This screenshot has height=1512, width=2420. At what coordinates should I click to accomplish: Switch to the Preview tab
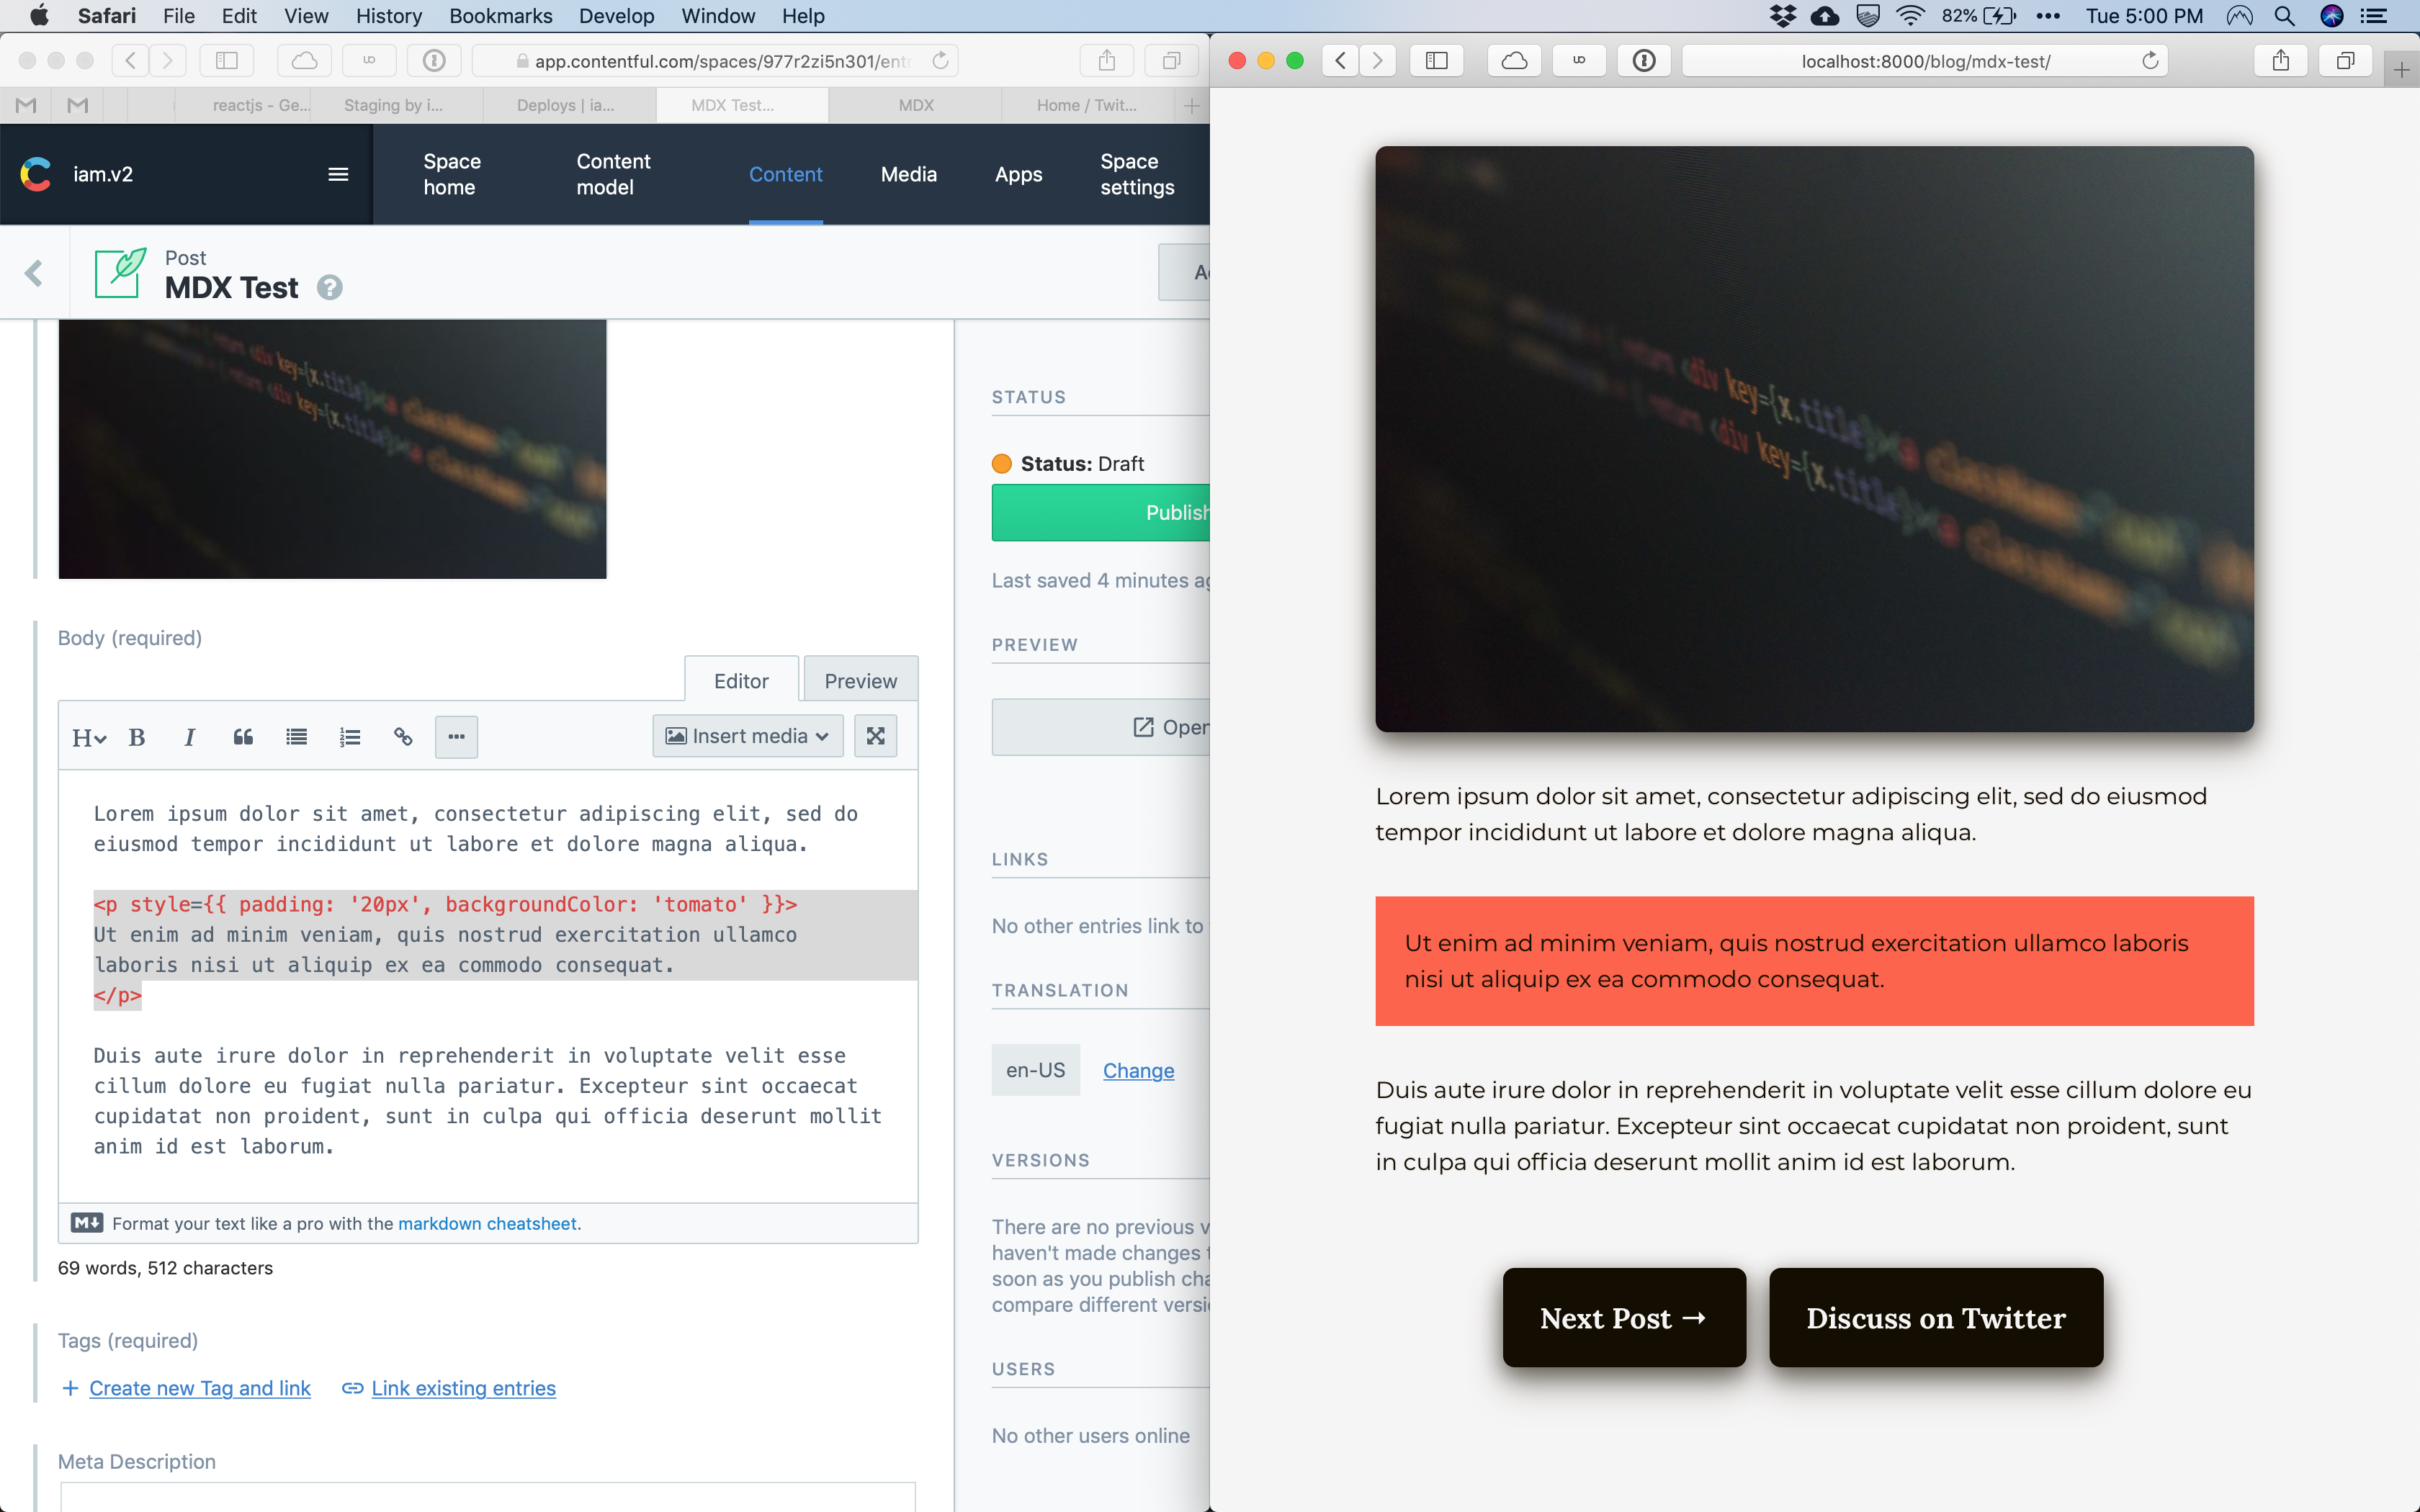tap(860, 681)
